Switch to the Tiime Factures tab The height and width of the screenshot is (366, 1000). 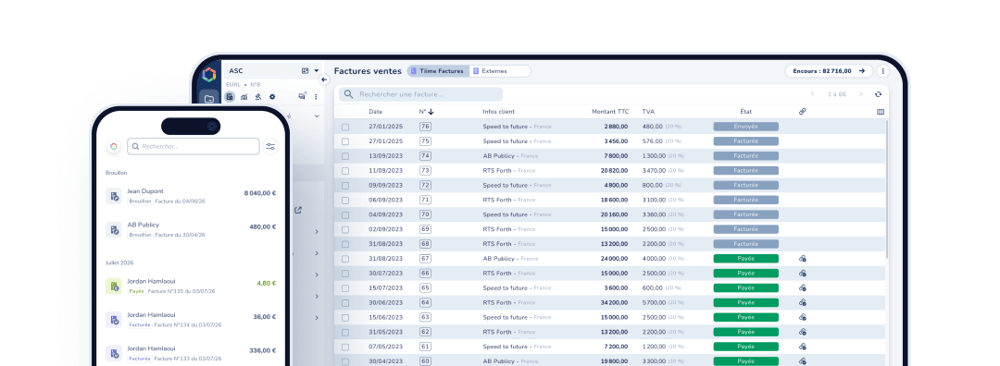[x=438, y=71]
